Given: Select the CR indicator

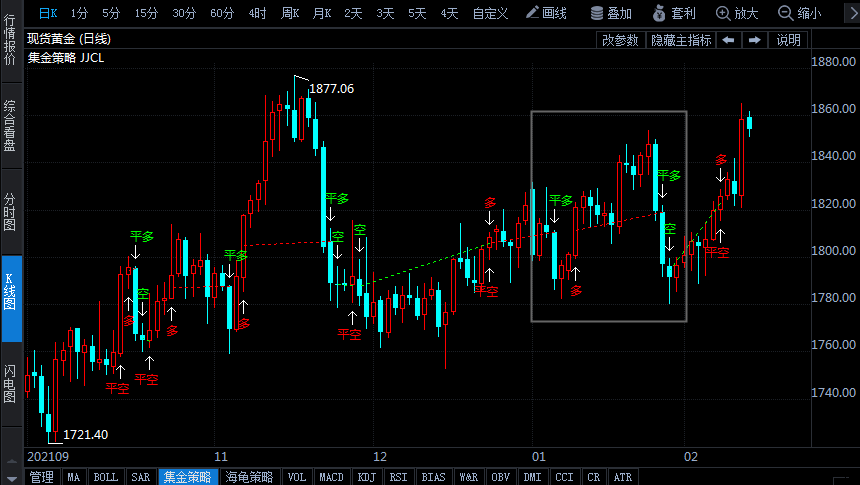Looking at the screenshot, I should (x=593, y=477).
